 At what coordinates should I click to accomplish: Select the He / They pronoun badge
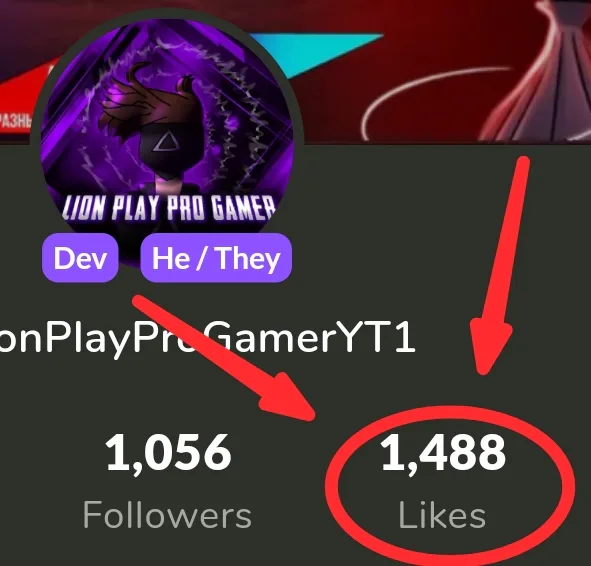[216, 258]
